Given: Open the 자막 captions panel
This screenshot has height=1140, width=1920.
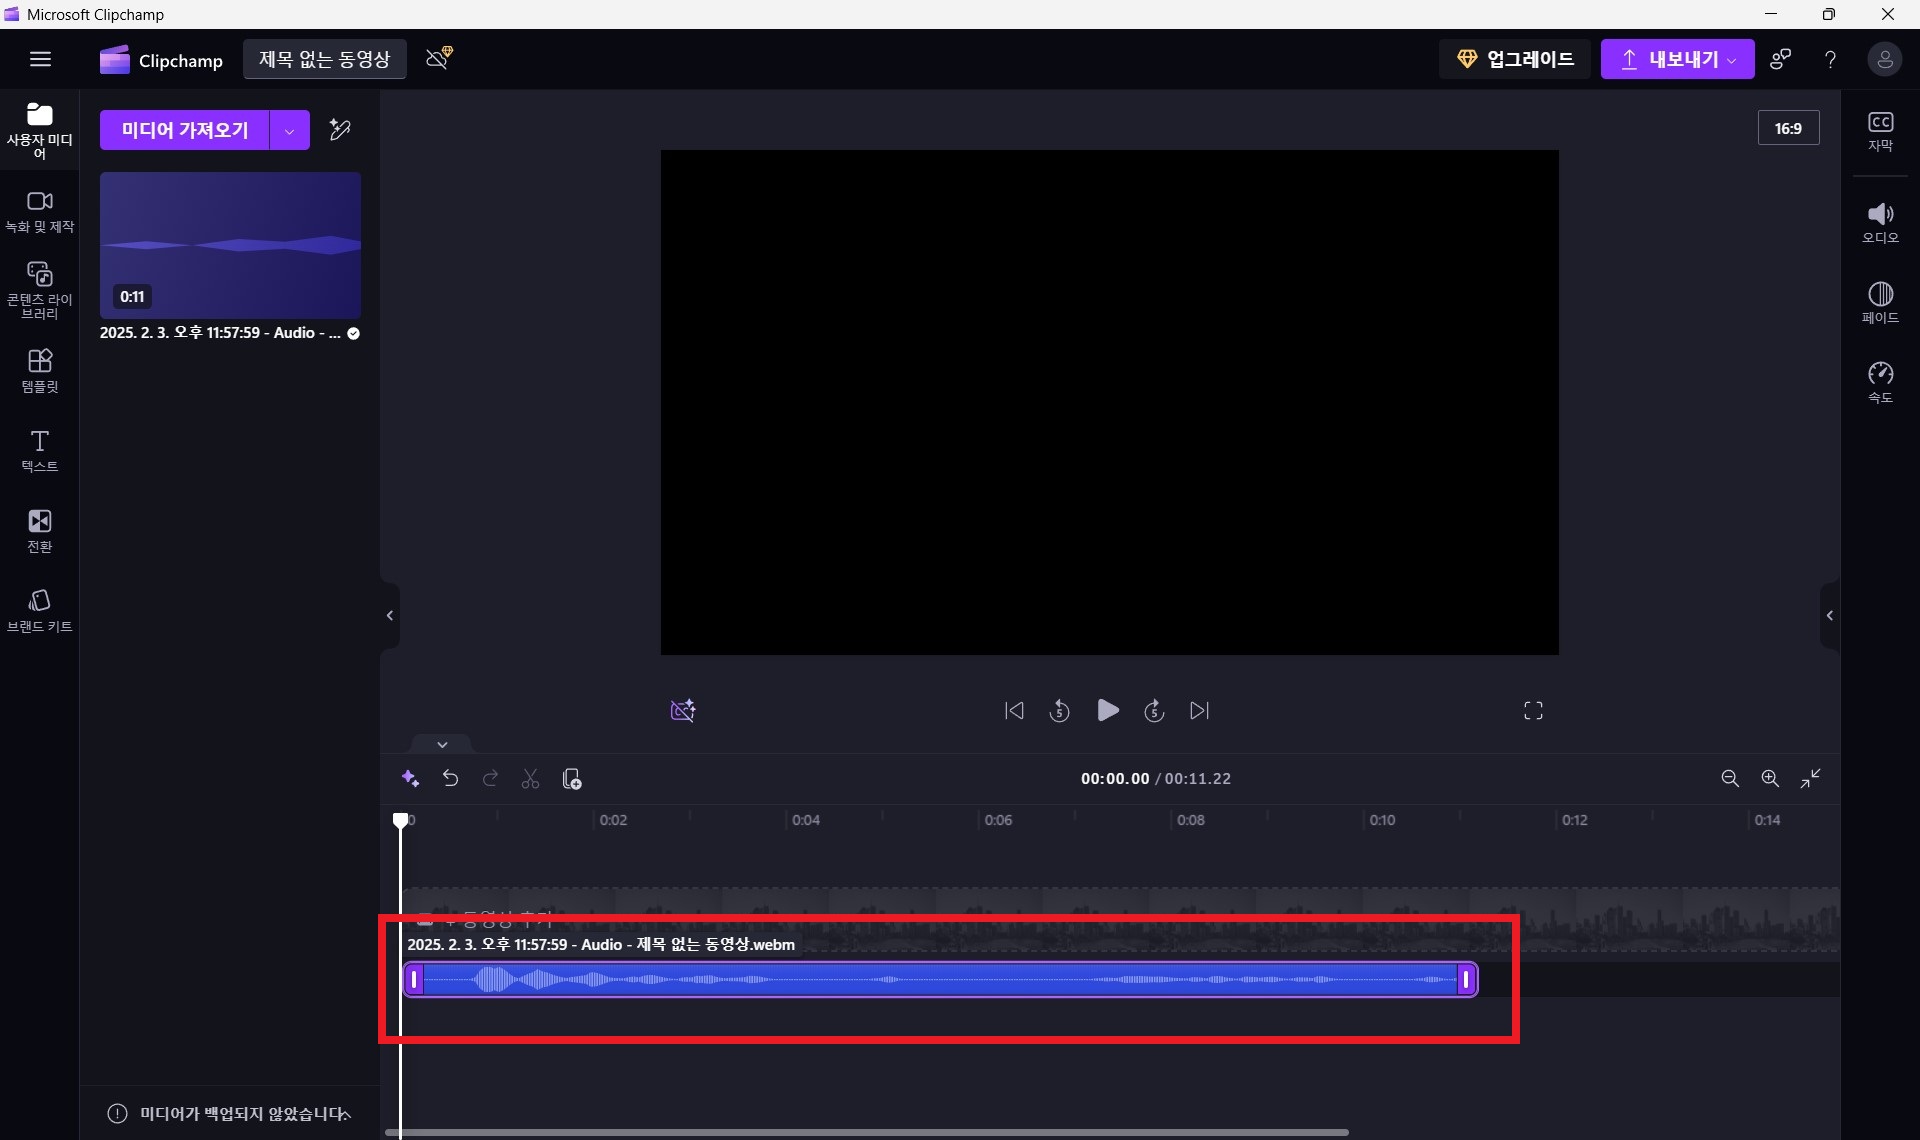Looking at the screenshot, I should (1880, 131).
